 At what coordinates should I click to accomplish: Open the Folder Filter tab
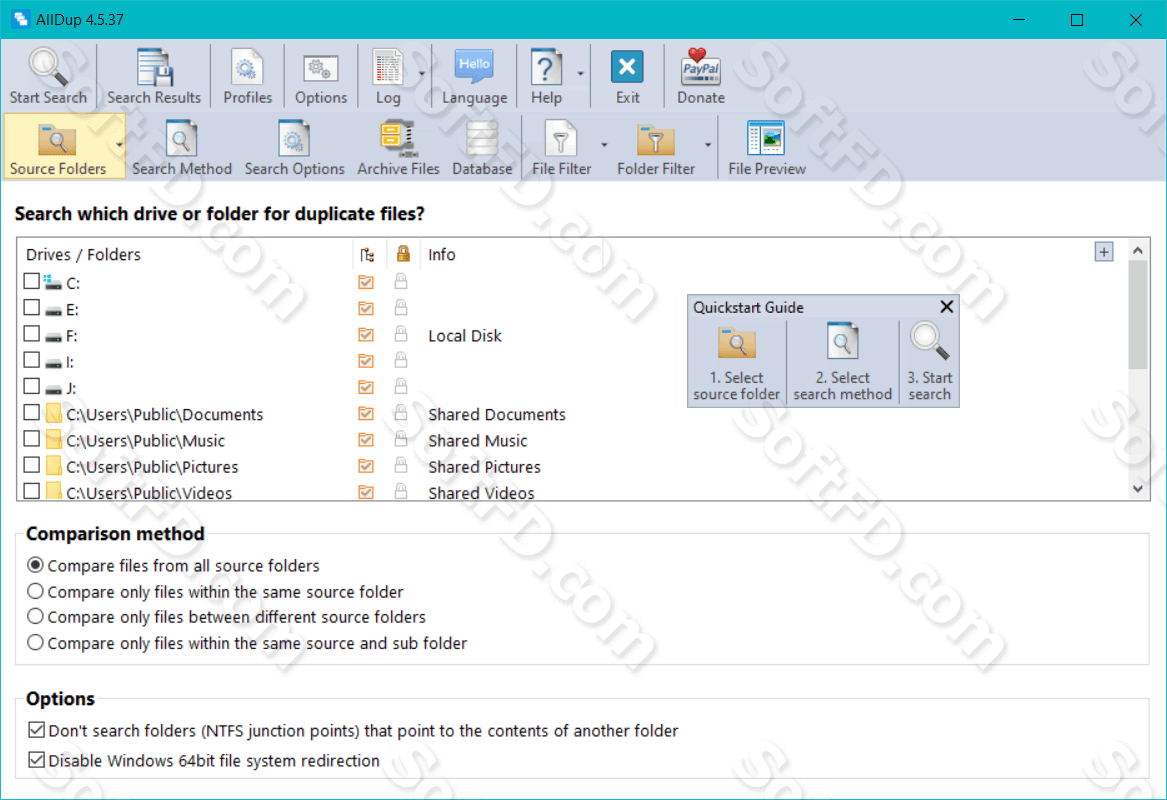[656, 147]
